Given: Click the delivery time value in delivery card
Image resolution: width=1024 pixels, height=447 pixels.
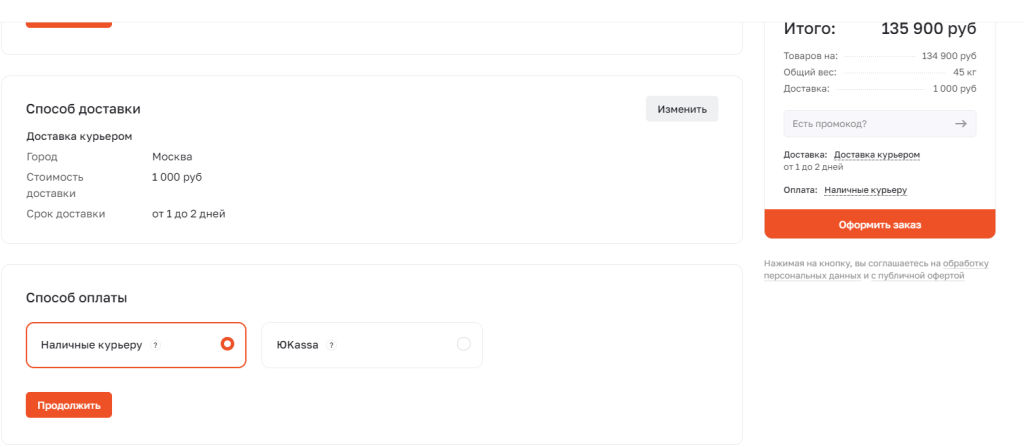Looking at the screenshot, I should coord(189,213).
